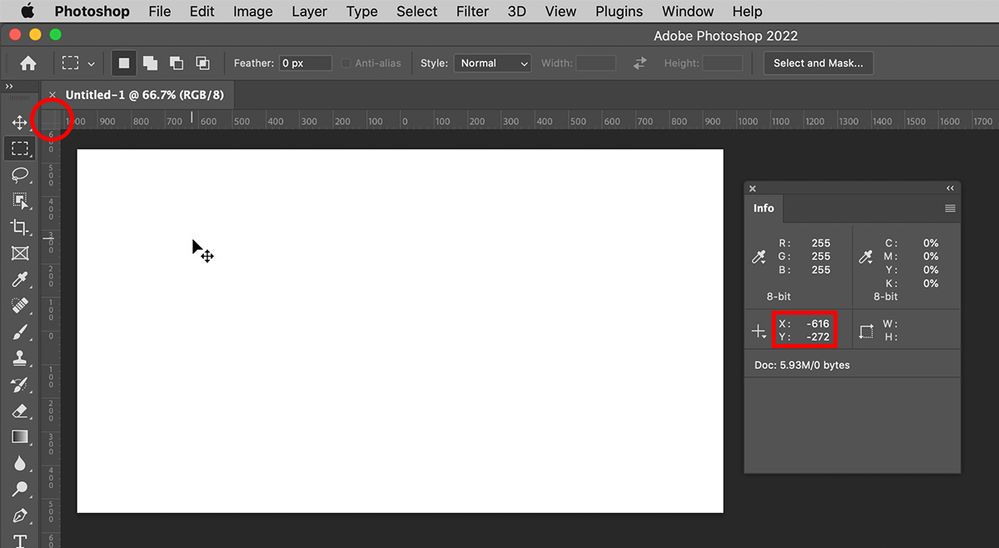Select the Spot Healing Brush tool
The image size is (999, 548).
coord(20,305)
